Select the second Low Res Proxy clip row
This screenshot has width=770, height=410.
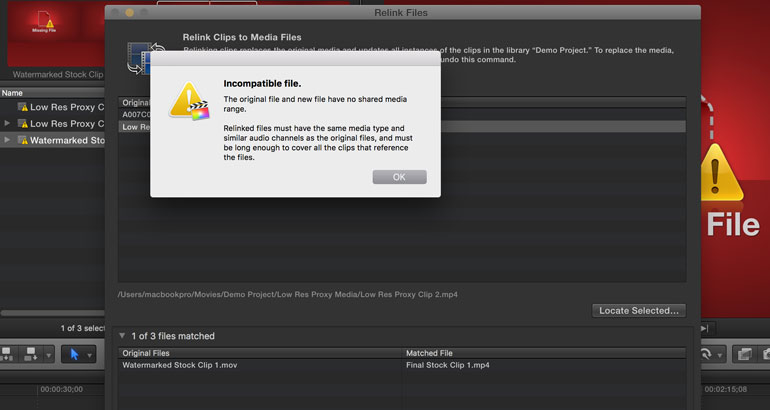52,124
